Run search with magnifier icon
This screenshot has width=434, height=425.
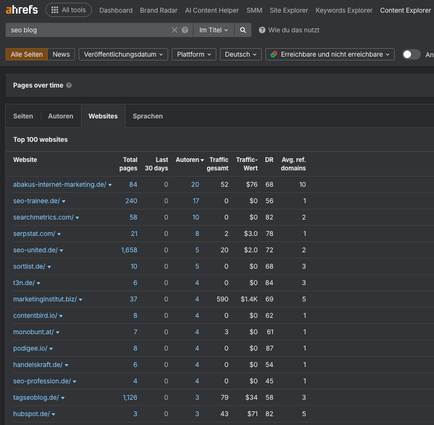pyautogui.click(x=243, y=30)
